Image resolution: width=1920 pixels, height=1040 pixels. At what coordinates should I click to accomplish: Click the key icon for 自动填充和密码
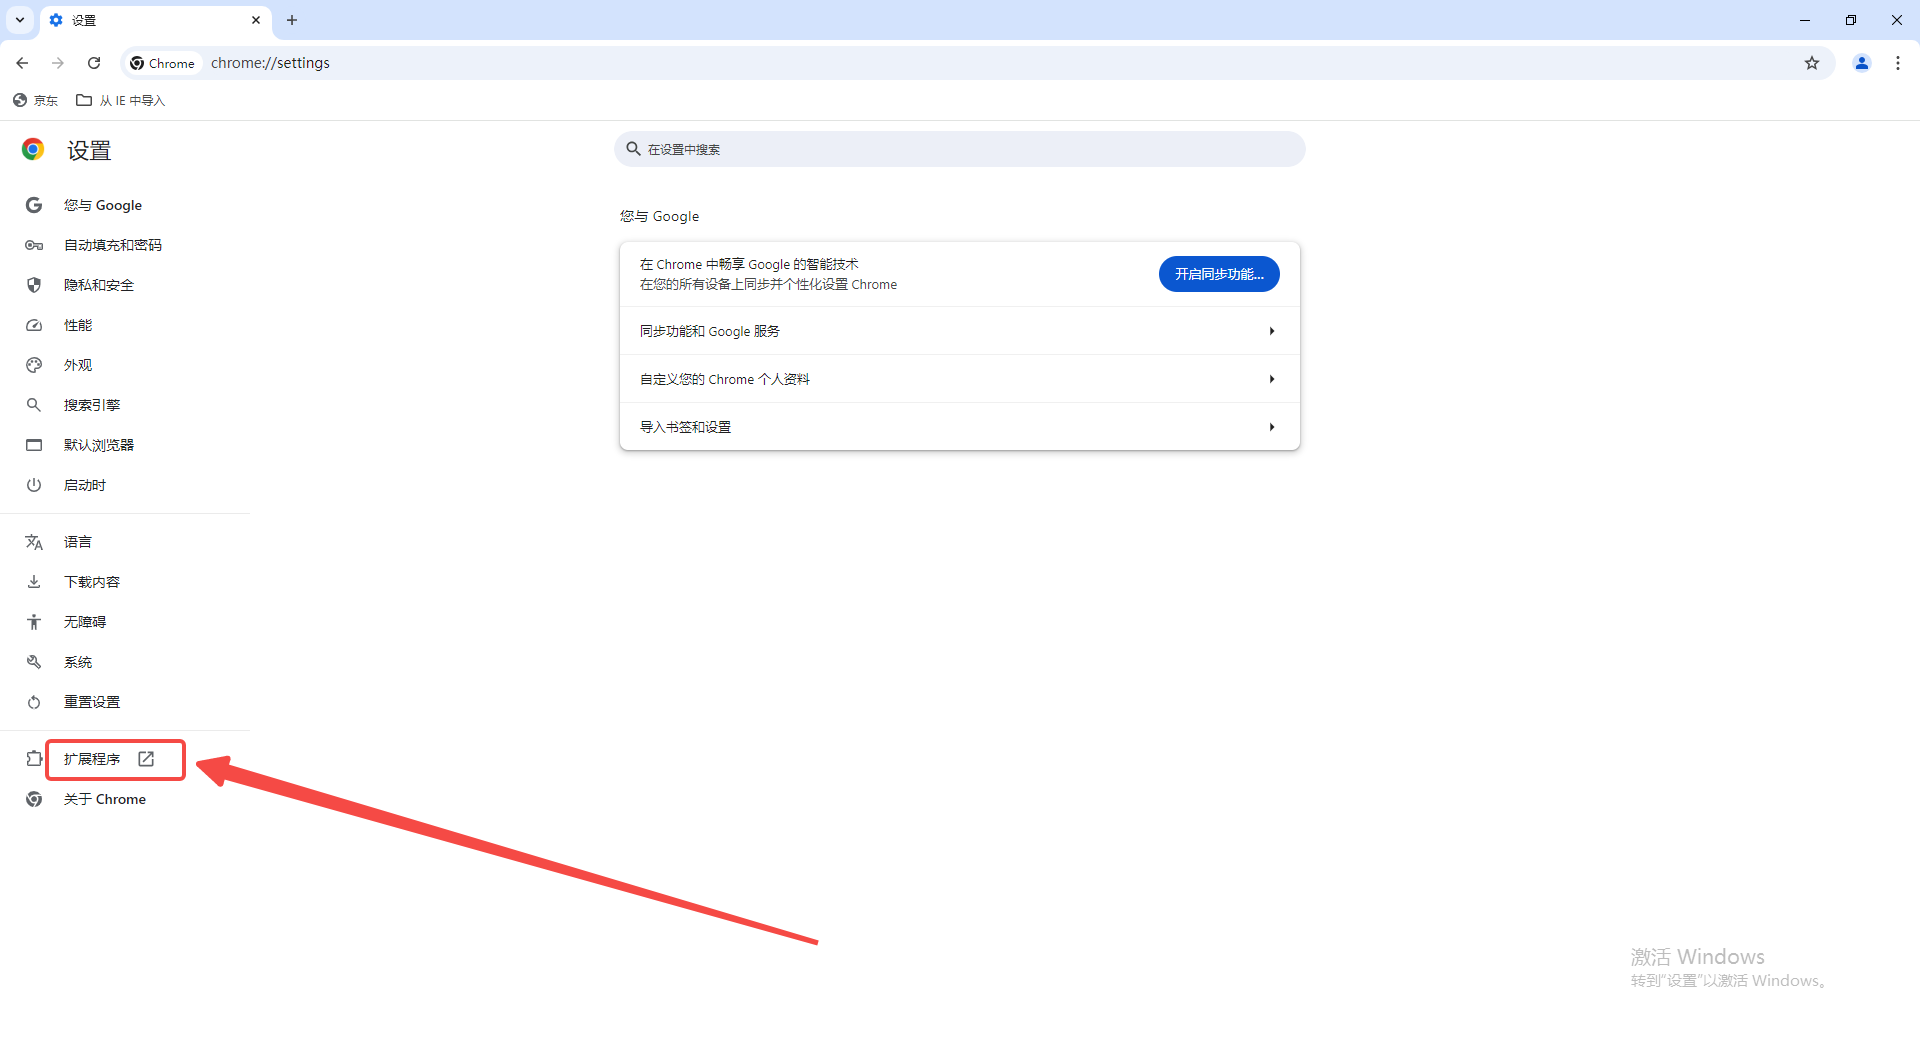(x=34, y=245)
